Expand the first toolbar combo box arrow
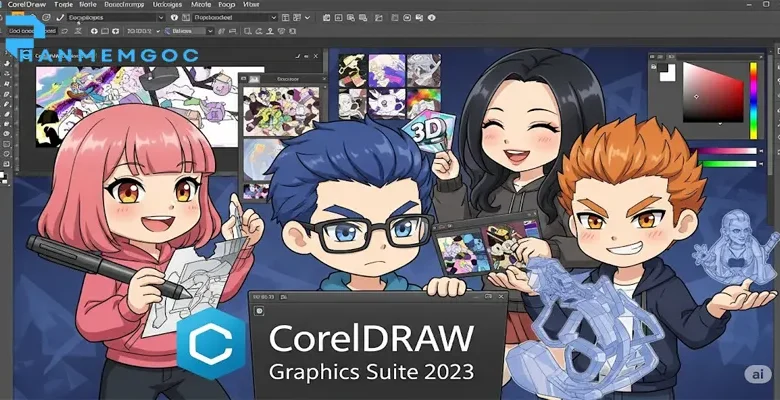Image resolution: width=780 pixels, height=400 pixels. [160, 17]
